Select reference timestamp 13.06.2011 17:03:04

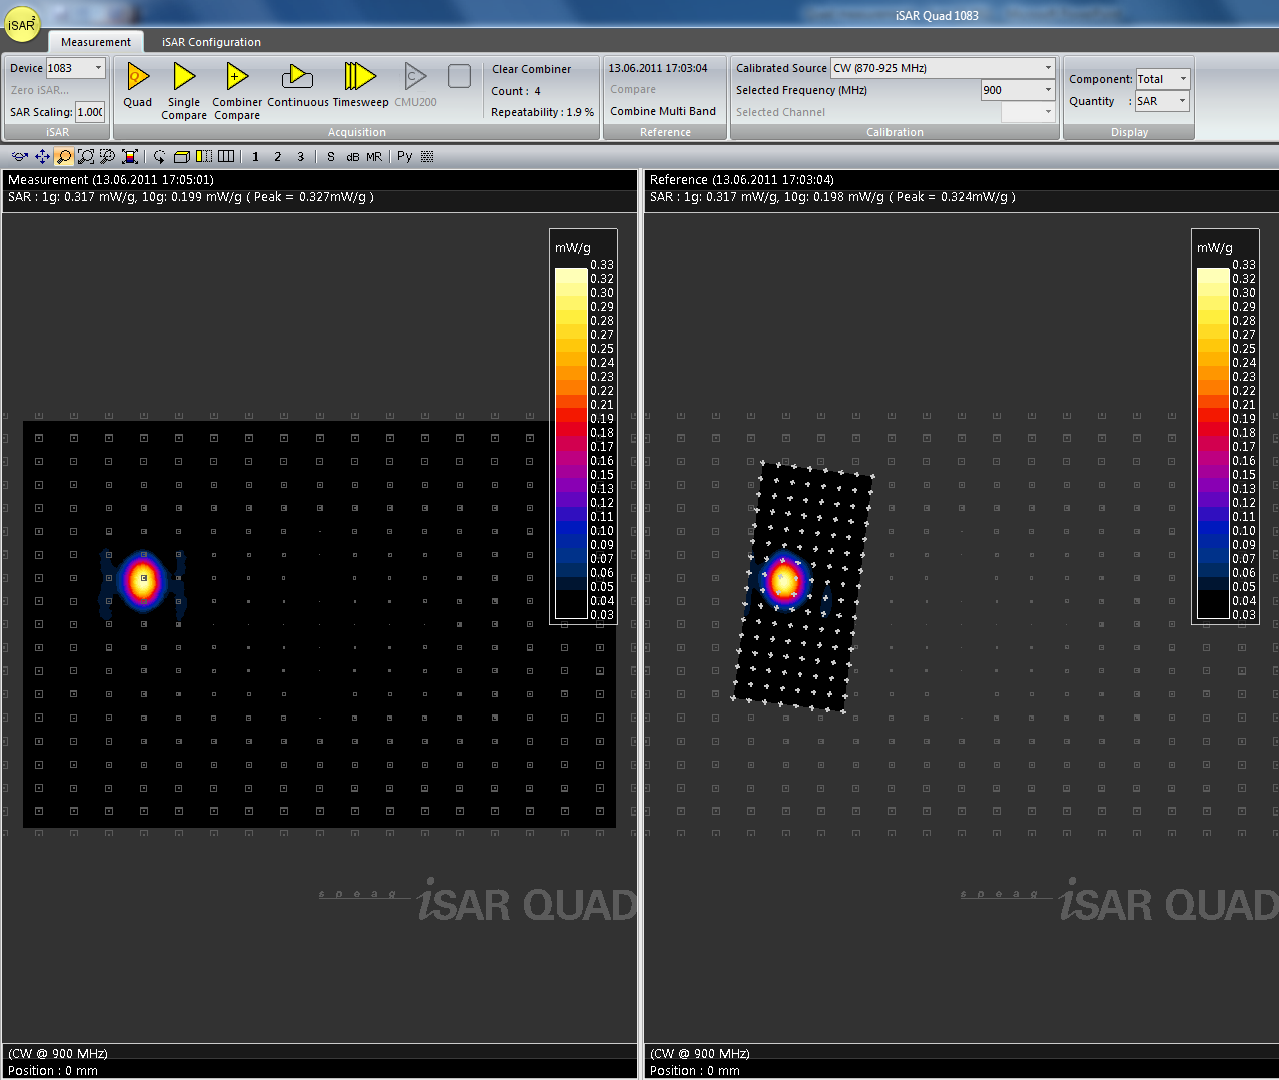point(658,68)
